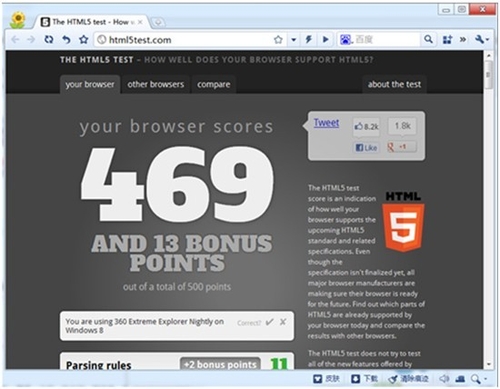This screenshot has height=389, width=500.
Task: Open about the test tab
Action: pos(394,84)
